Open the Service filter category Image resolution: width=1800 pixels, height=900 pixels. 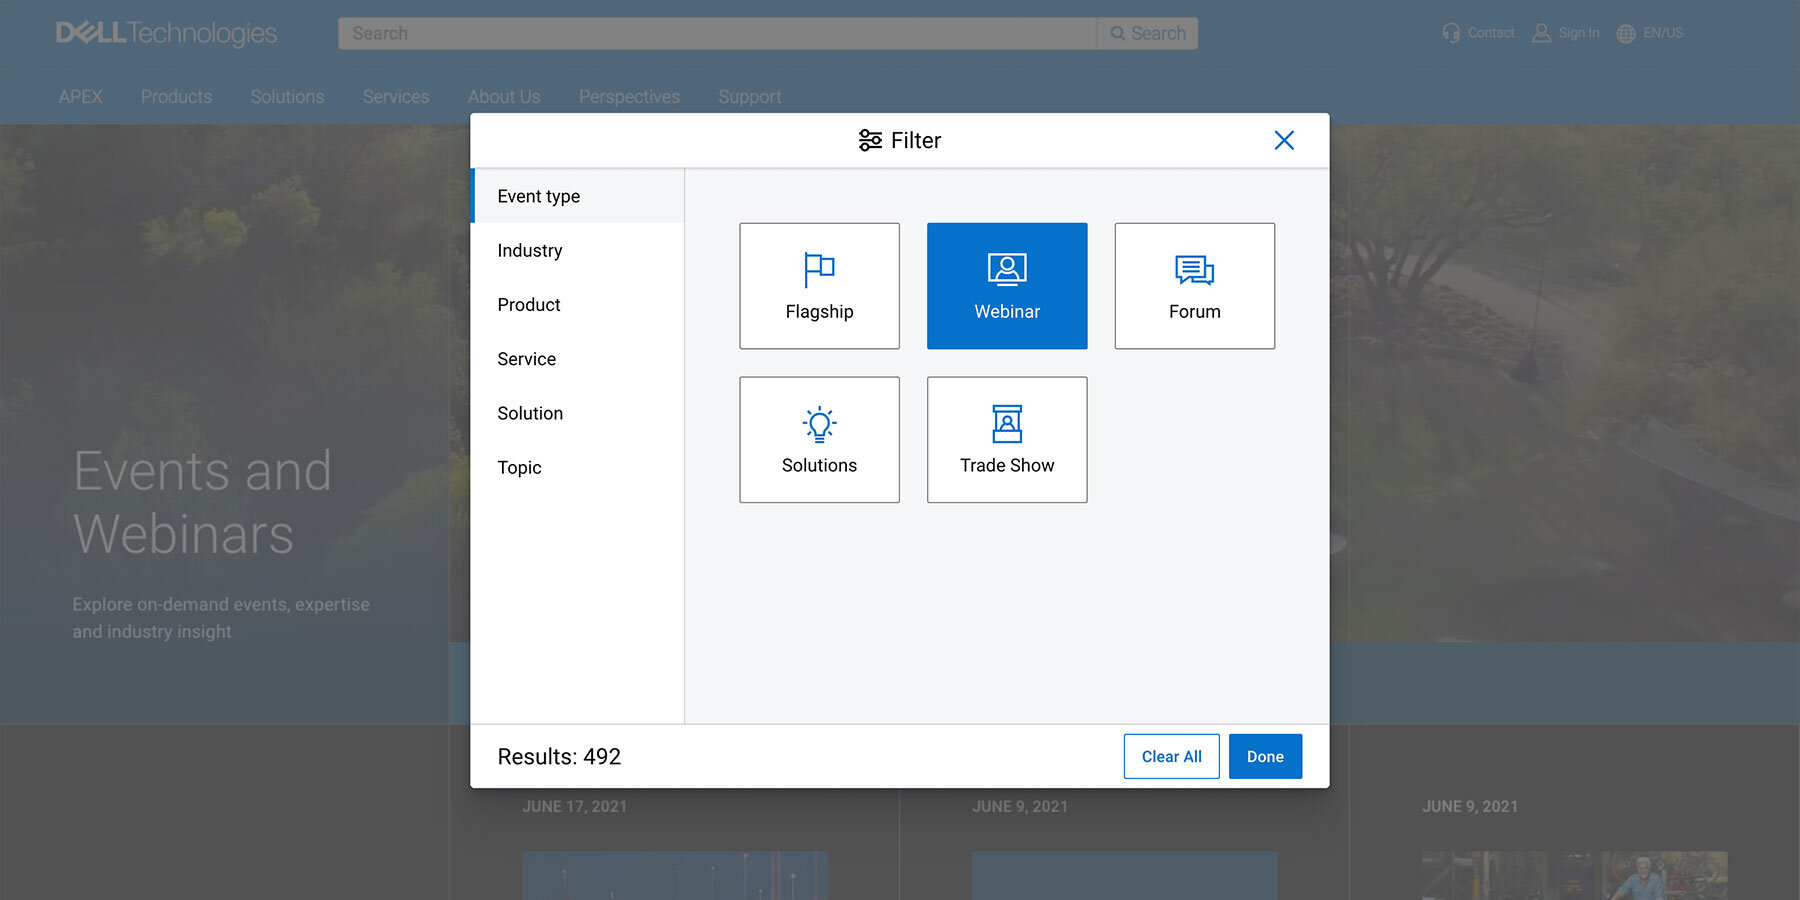[x=577, y=358]
